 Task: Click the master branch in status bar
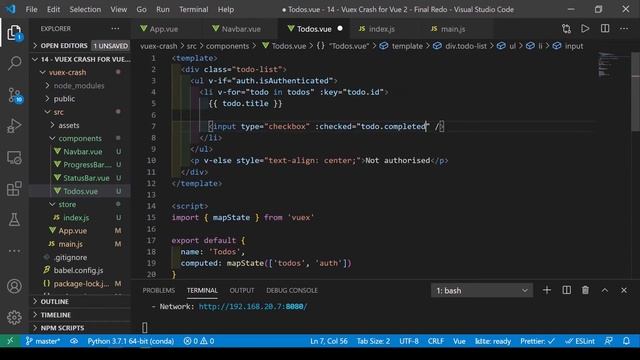click(x=43, y=341)
